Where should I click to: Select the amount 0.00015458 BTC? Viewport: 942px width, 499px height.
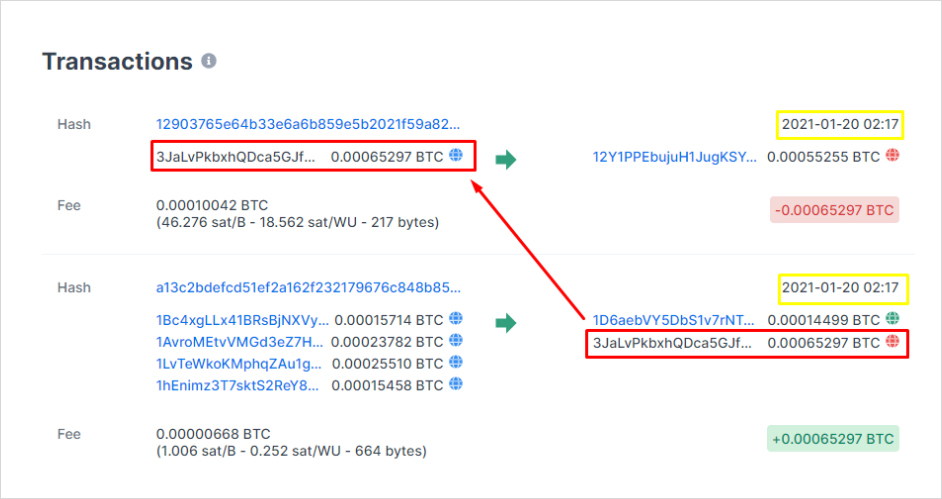coord(387,385)
